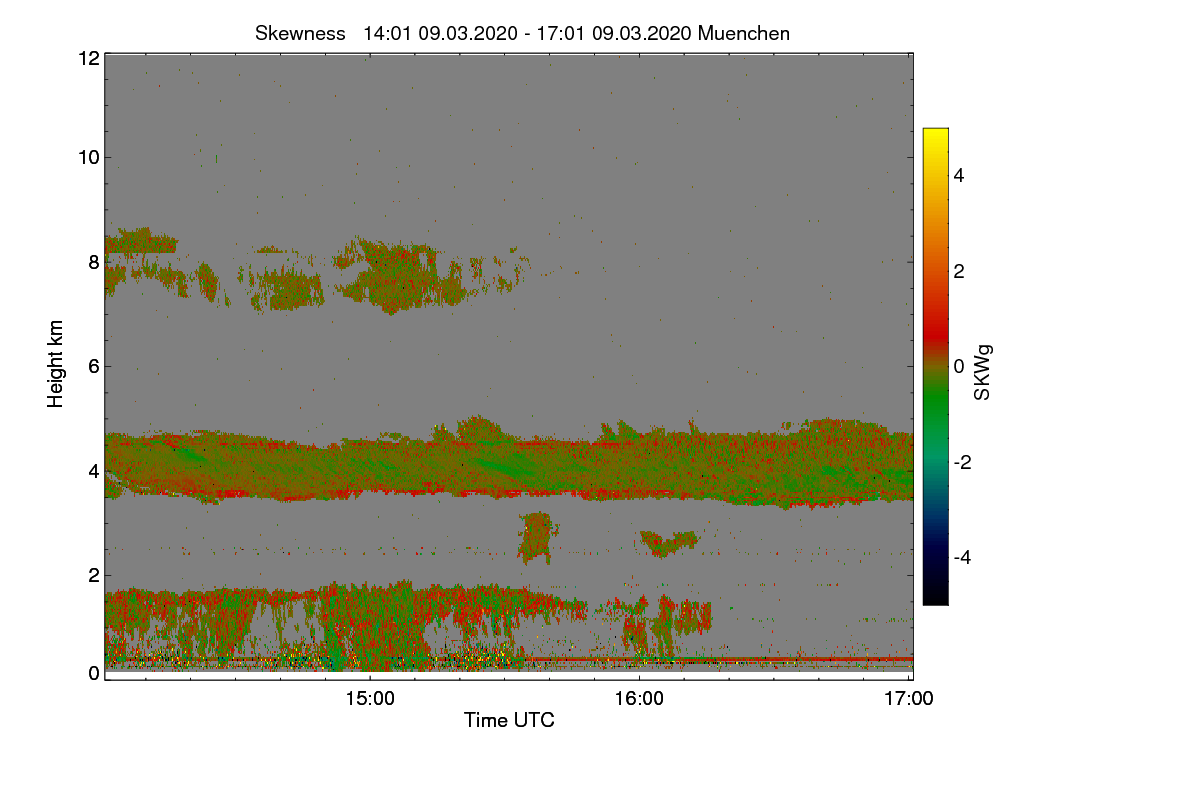Image resolution: width=1200 pixels, height=800 pixels.
Task: Click the height axis label '8'
Action: [94, 262]
